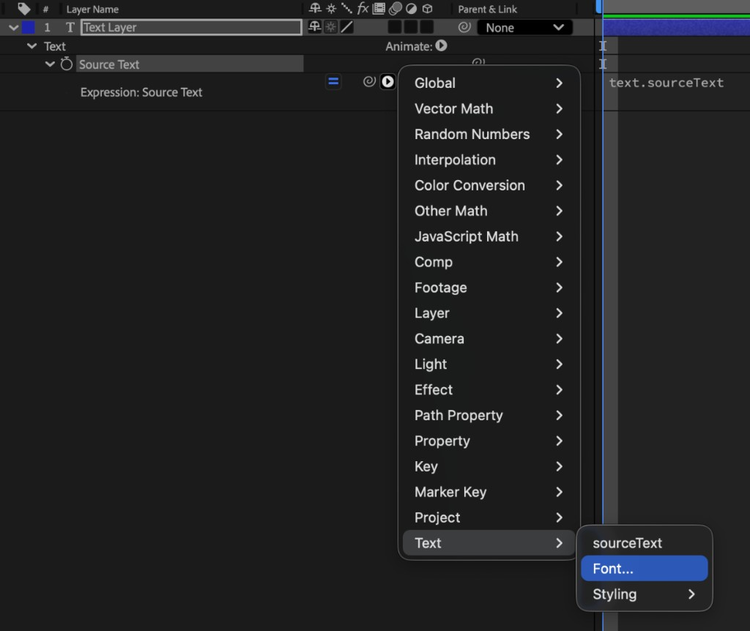
Task: Open the Comp submenu
Action: click(488, 262)
